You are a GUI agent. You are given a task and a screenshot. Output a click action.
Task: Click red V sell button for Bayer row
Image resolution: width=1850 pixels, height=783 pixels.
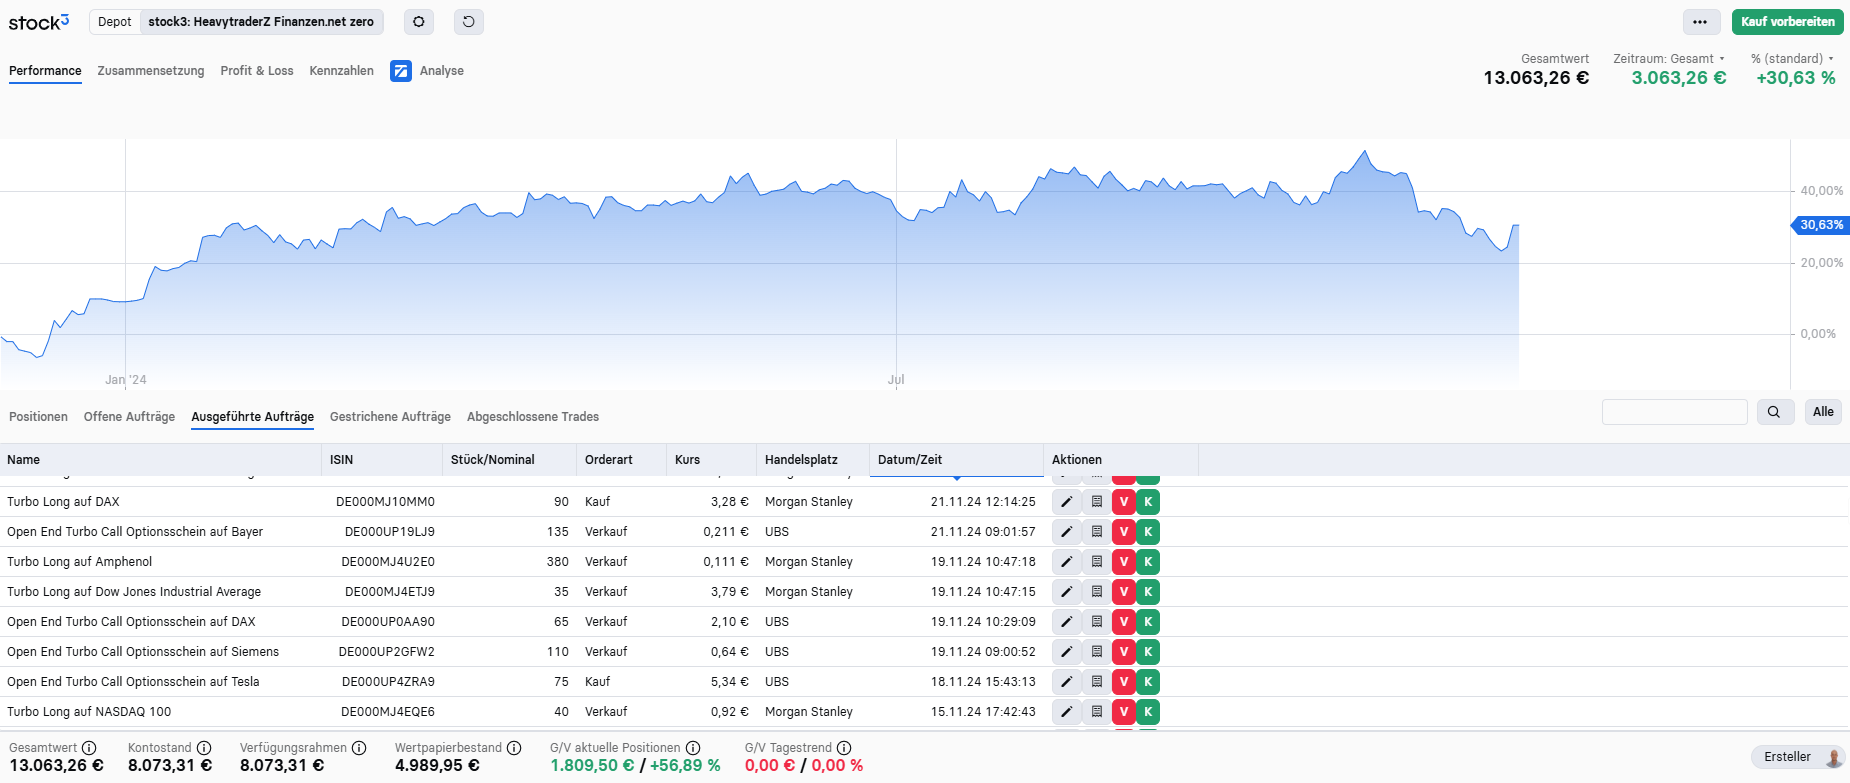coord(1124,532)
